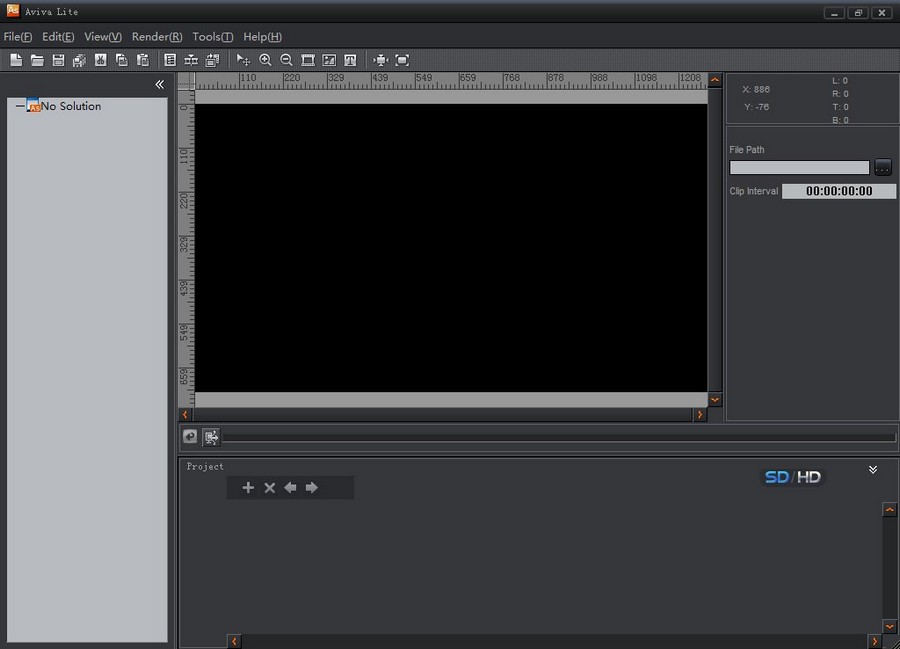Viewport: 900px width, 649px height.
Task: Click the Zoom Out magnifier
Action: pyautogui.click(x=286, y=60)
